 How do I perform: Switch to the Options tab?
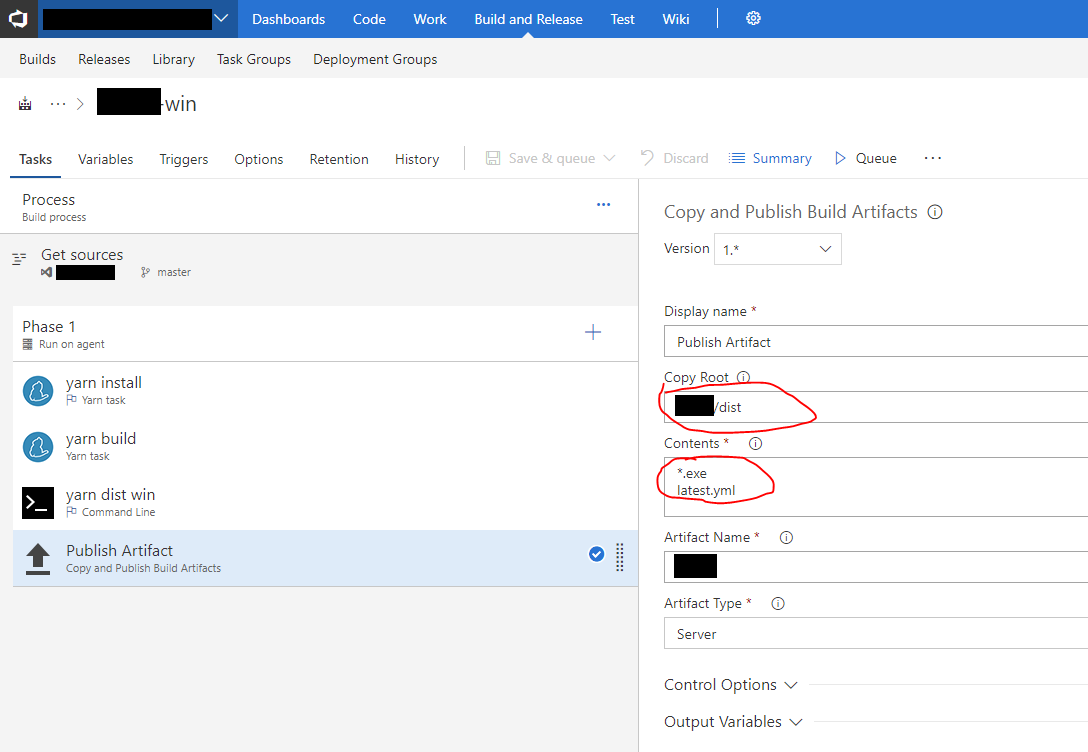[258, 159]
